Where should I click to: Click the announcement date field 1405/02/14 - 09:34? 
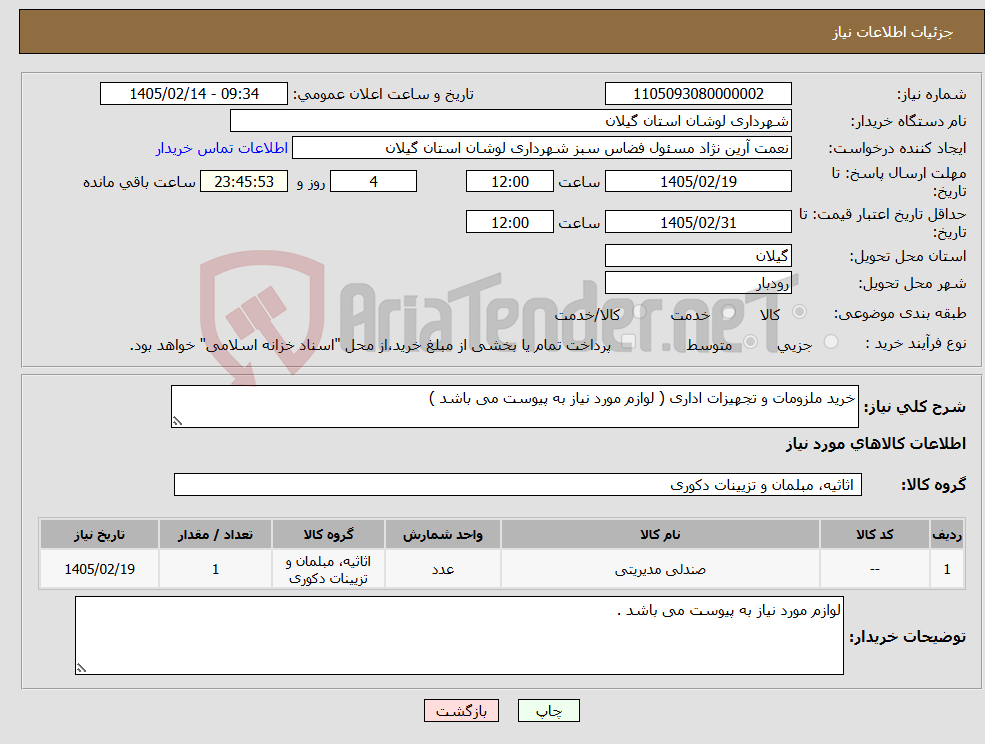[193, 94]
